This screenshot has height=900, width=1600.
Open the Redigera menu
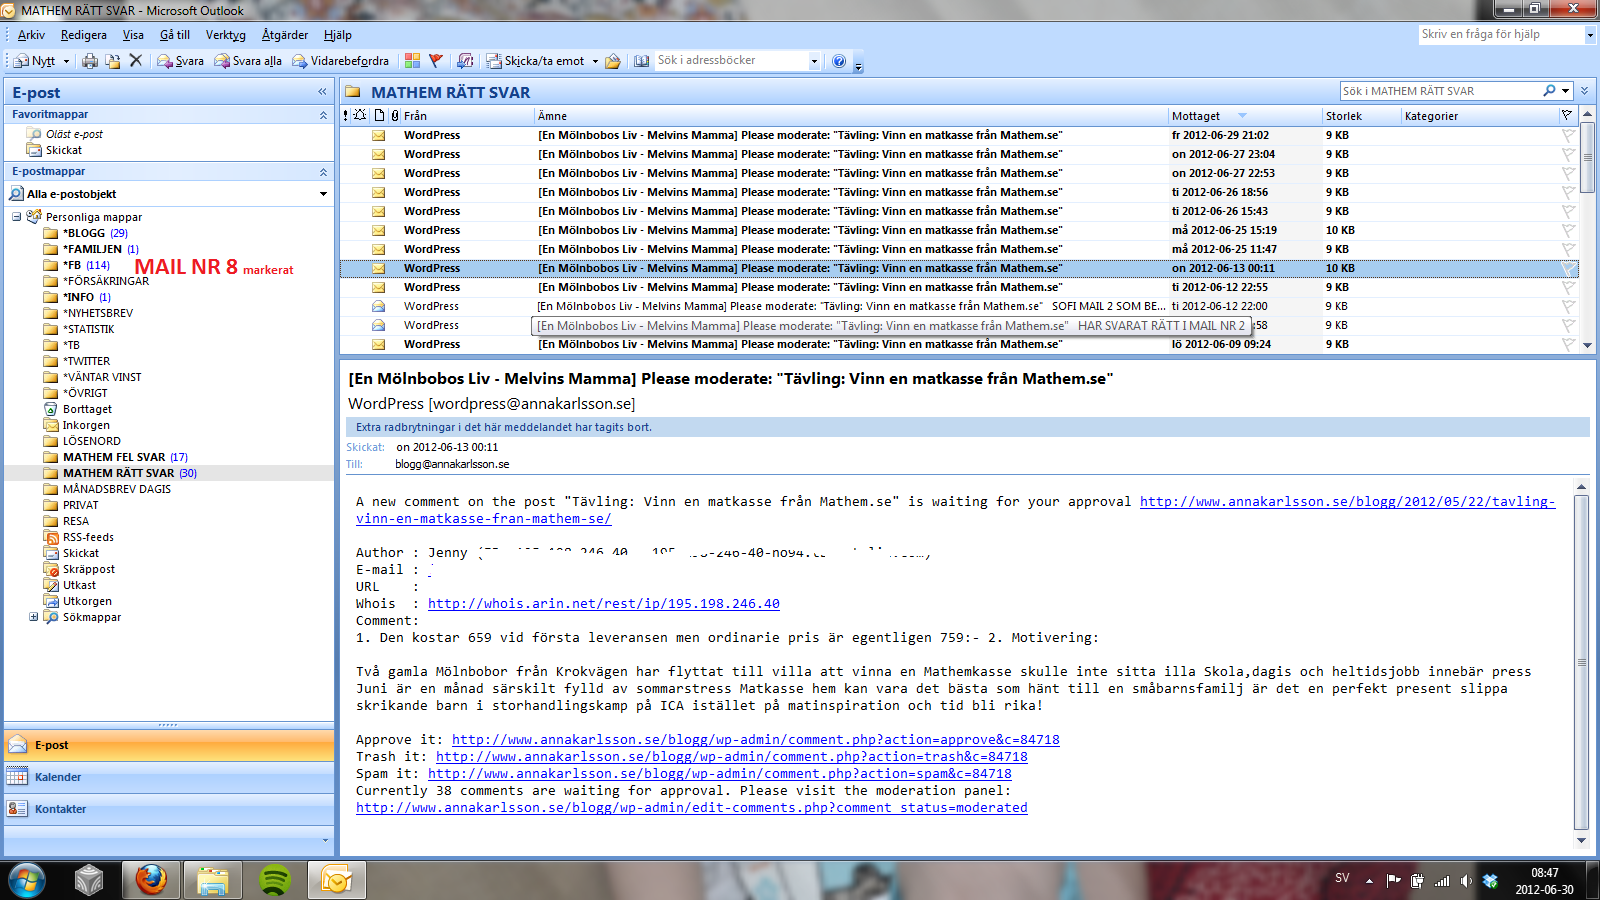[84, 35]
